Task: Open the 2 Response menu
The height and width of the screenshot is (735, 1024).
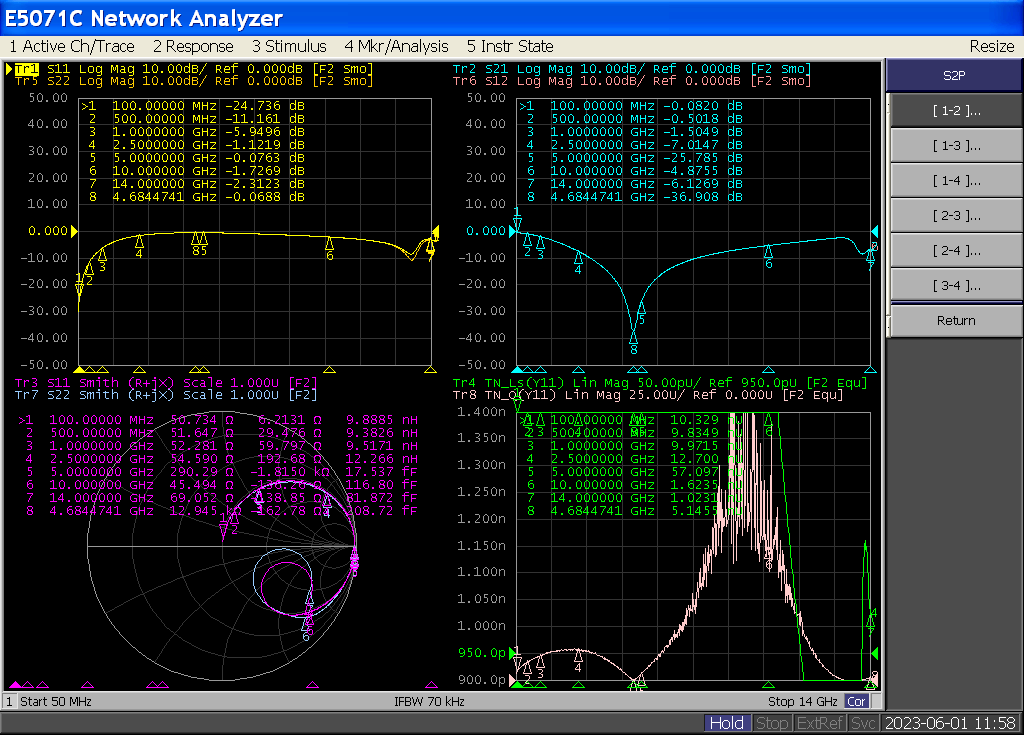Action: pos(193,46)
